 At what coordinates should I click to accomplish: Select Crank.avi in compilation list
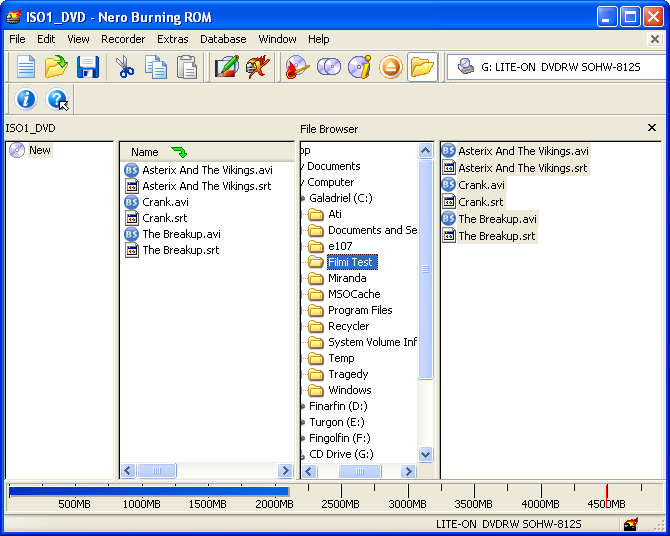[156, 202]
